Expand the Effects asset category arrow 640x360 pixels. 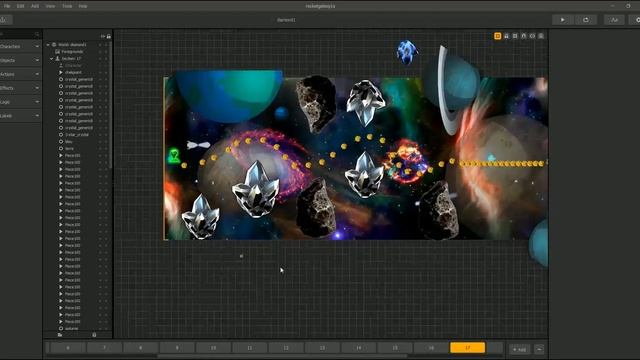[x=37, y=88]
